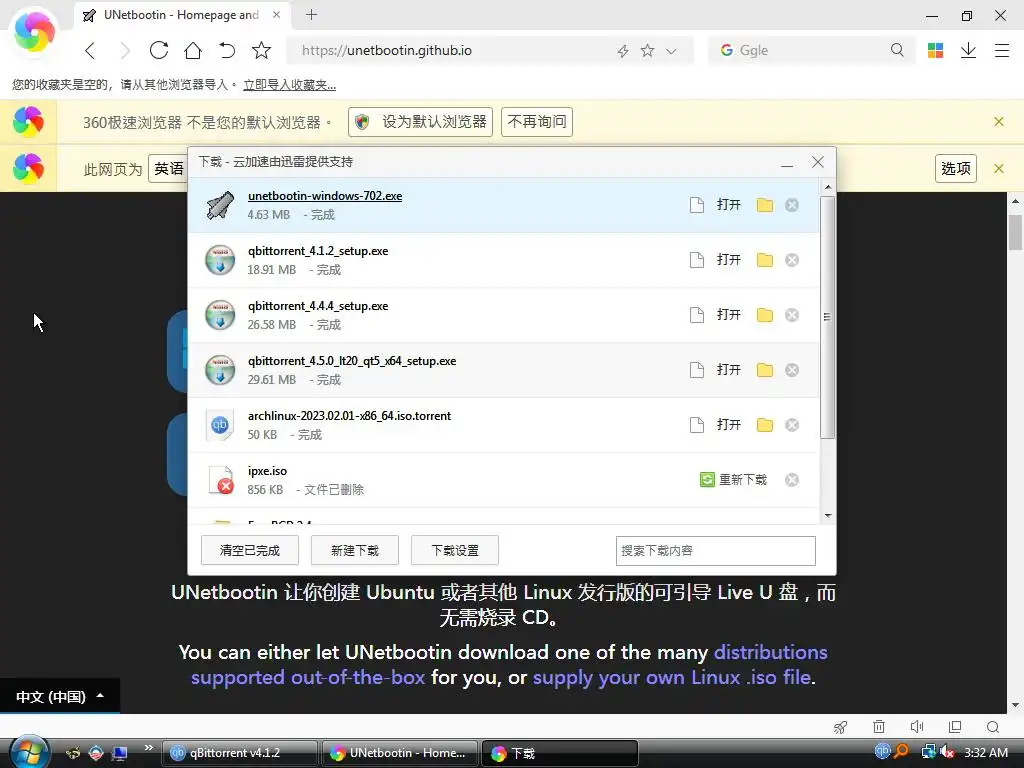
Task: Reload the page with the refresh icon
Action: point(159,50)
